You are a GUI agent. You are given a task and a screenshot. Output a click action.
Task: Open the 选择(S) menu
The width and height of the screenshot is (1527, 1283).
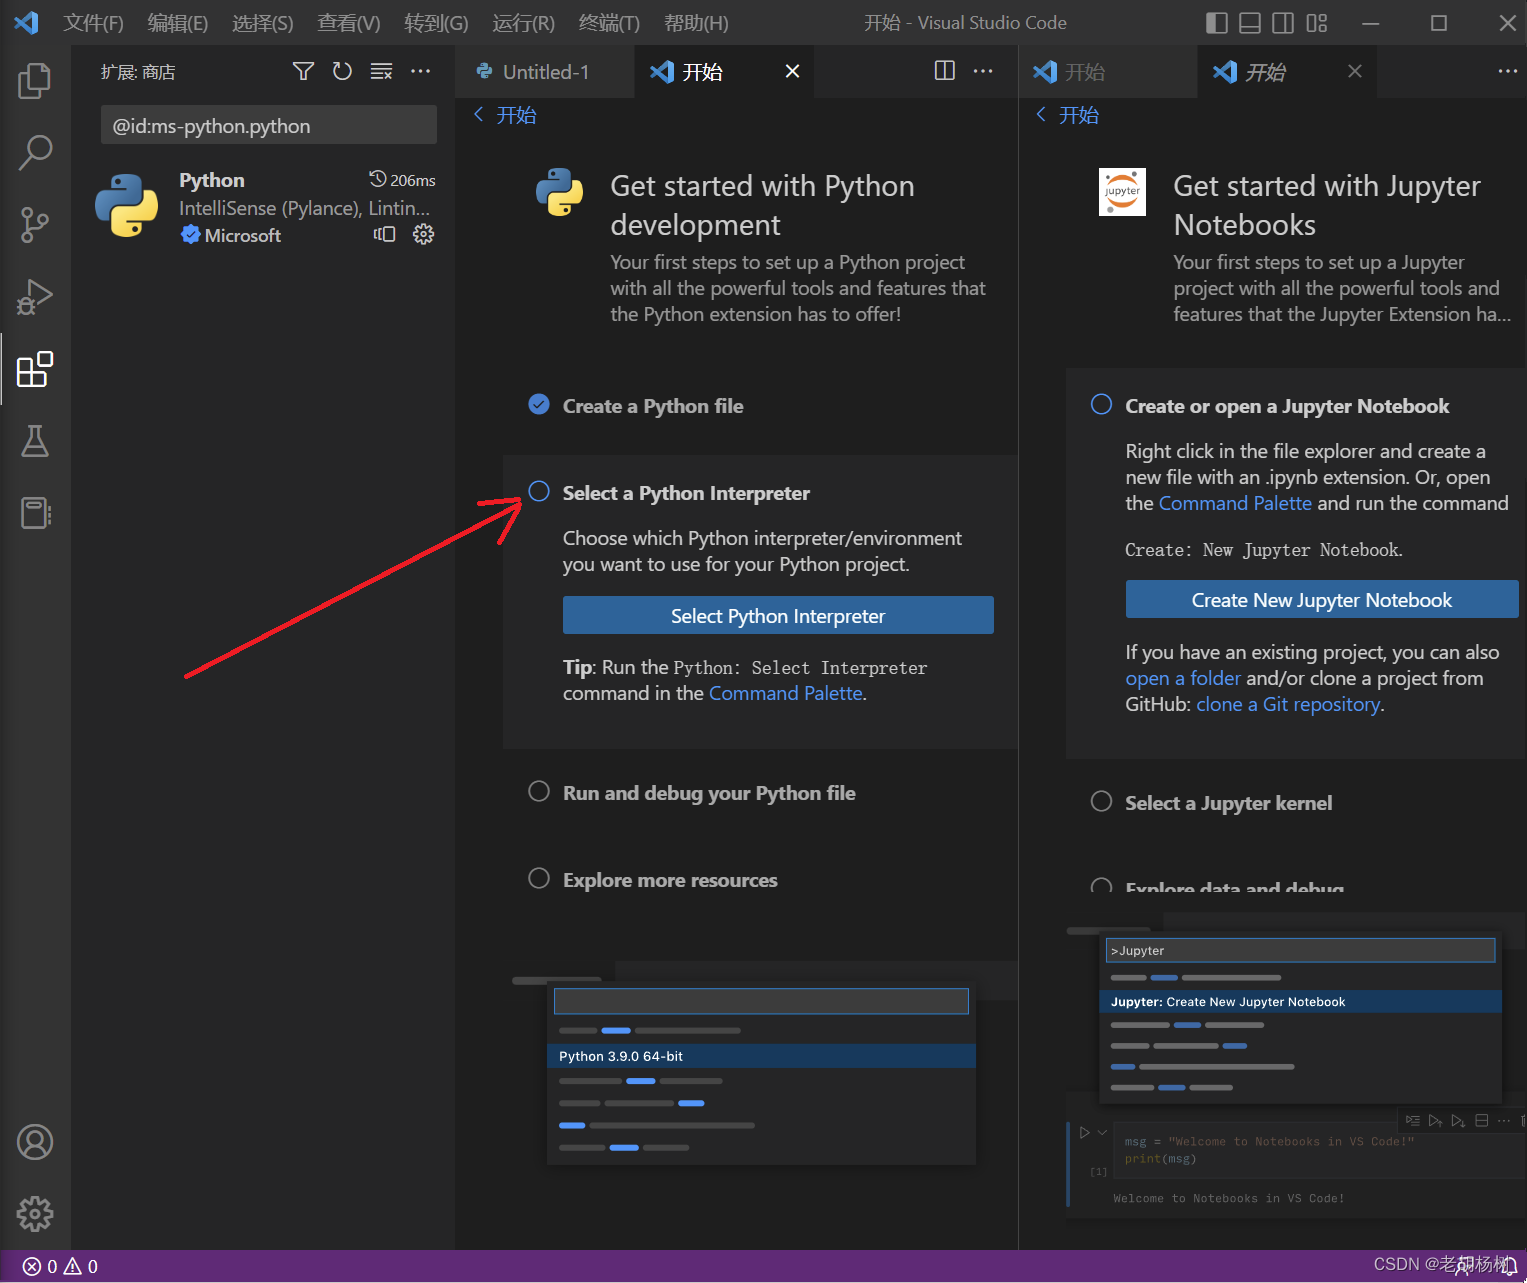coord(263,23)
